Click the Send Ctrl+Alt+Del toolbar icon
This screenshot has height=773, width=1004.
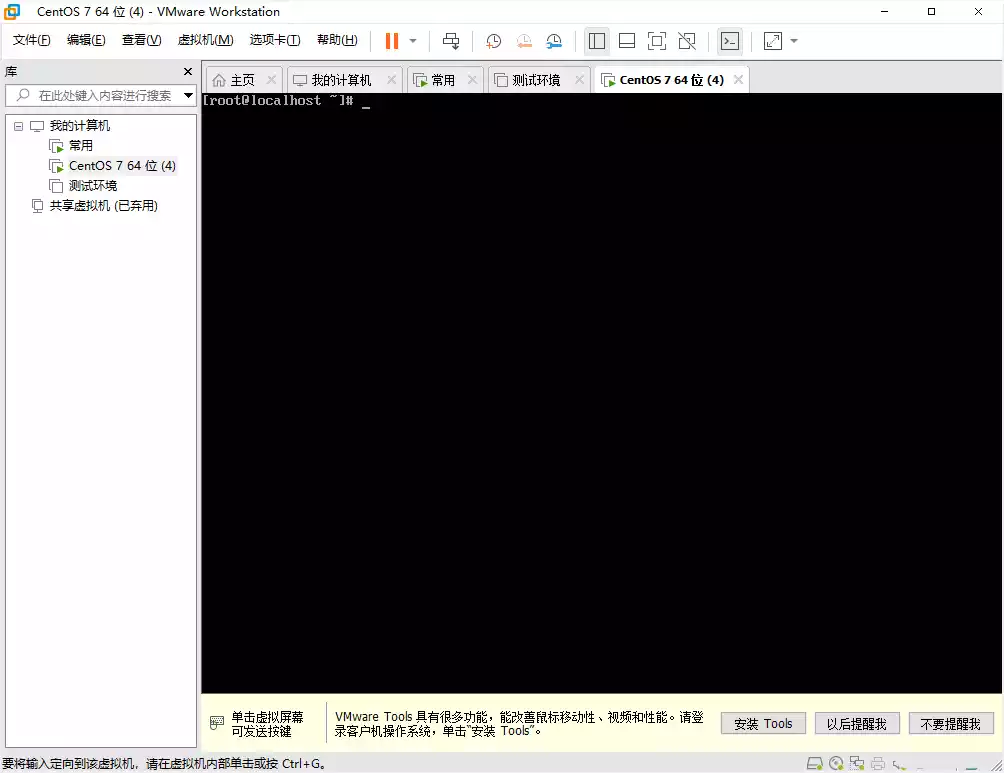(451, 41)
